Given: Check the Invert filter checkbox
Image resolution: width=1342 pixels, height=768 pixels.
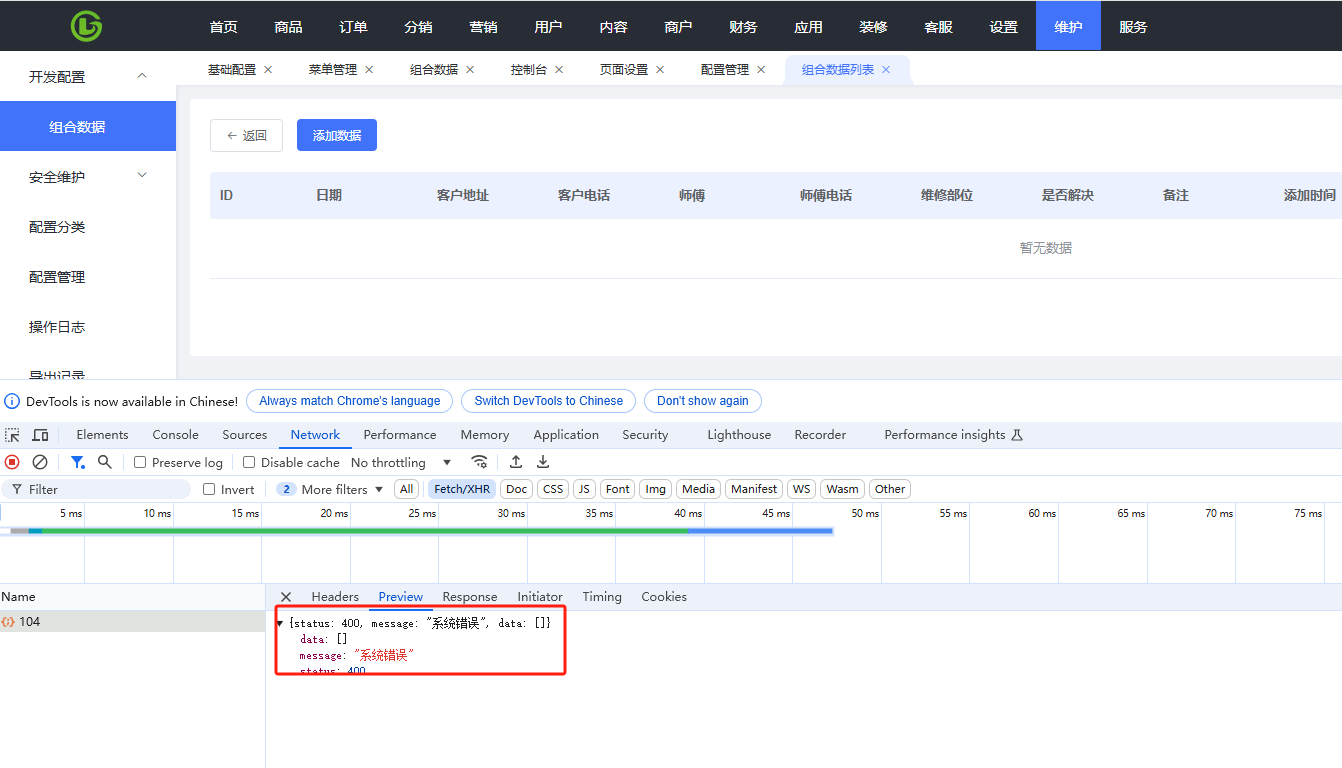Looking at the screenshot, I should (x=209, y=489).
